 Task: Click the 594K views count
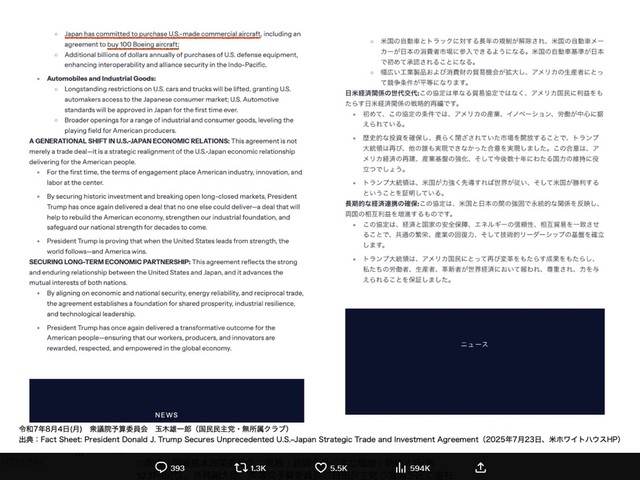click(420, 468)
